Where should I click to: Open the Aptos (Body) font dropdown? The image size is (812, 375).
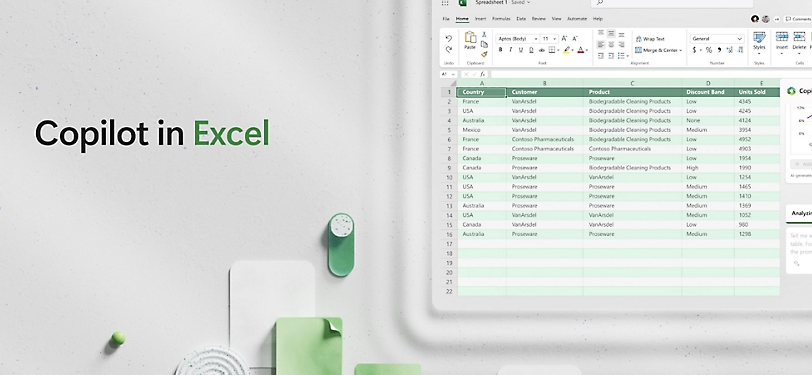[536, 39]
